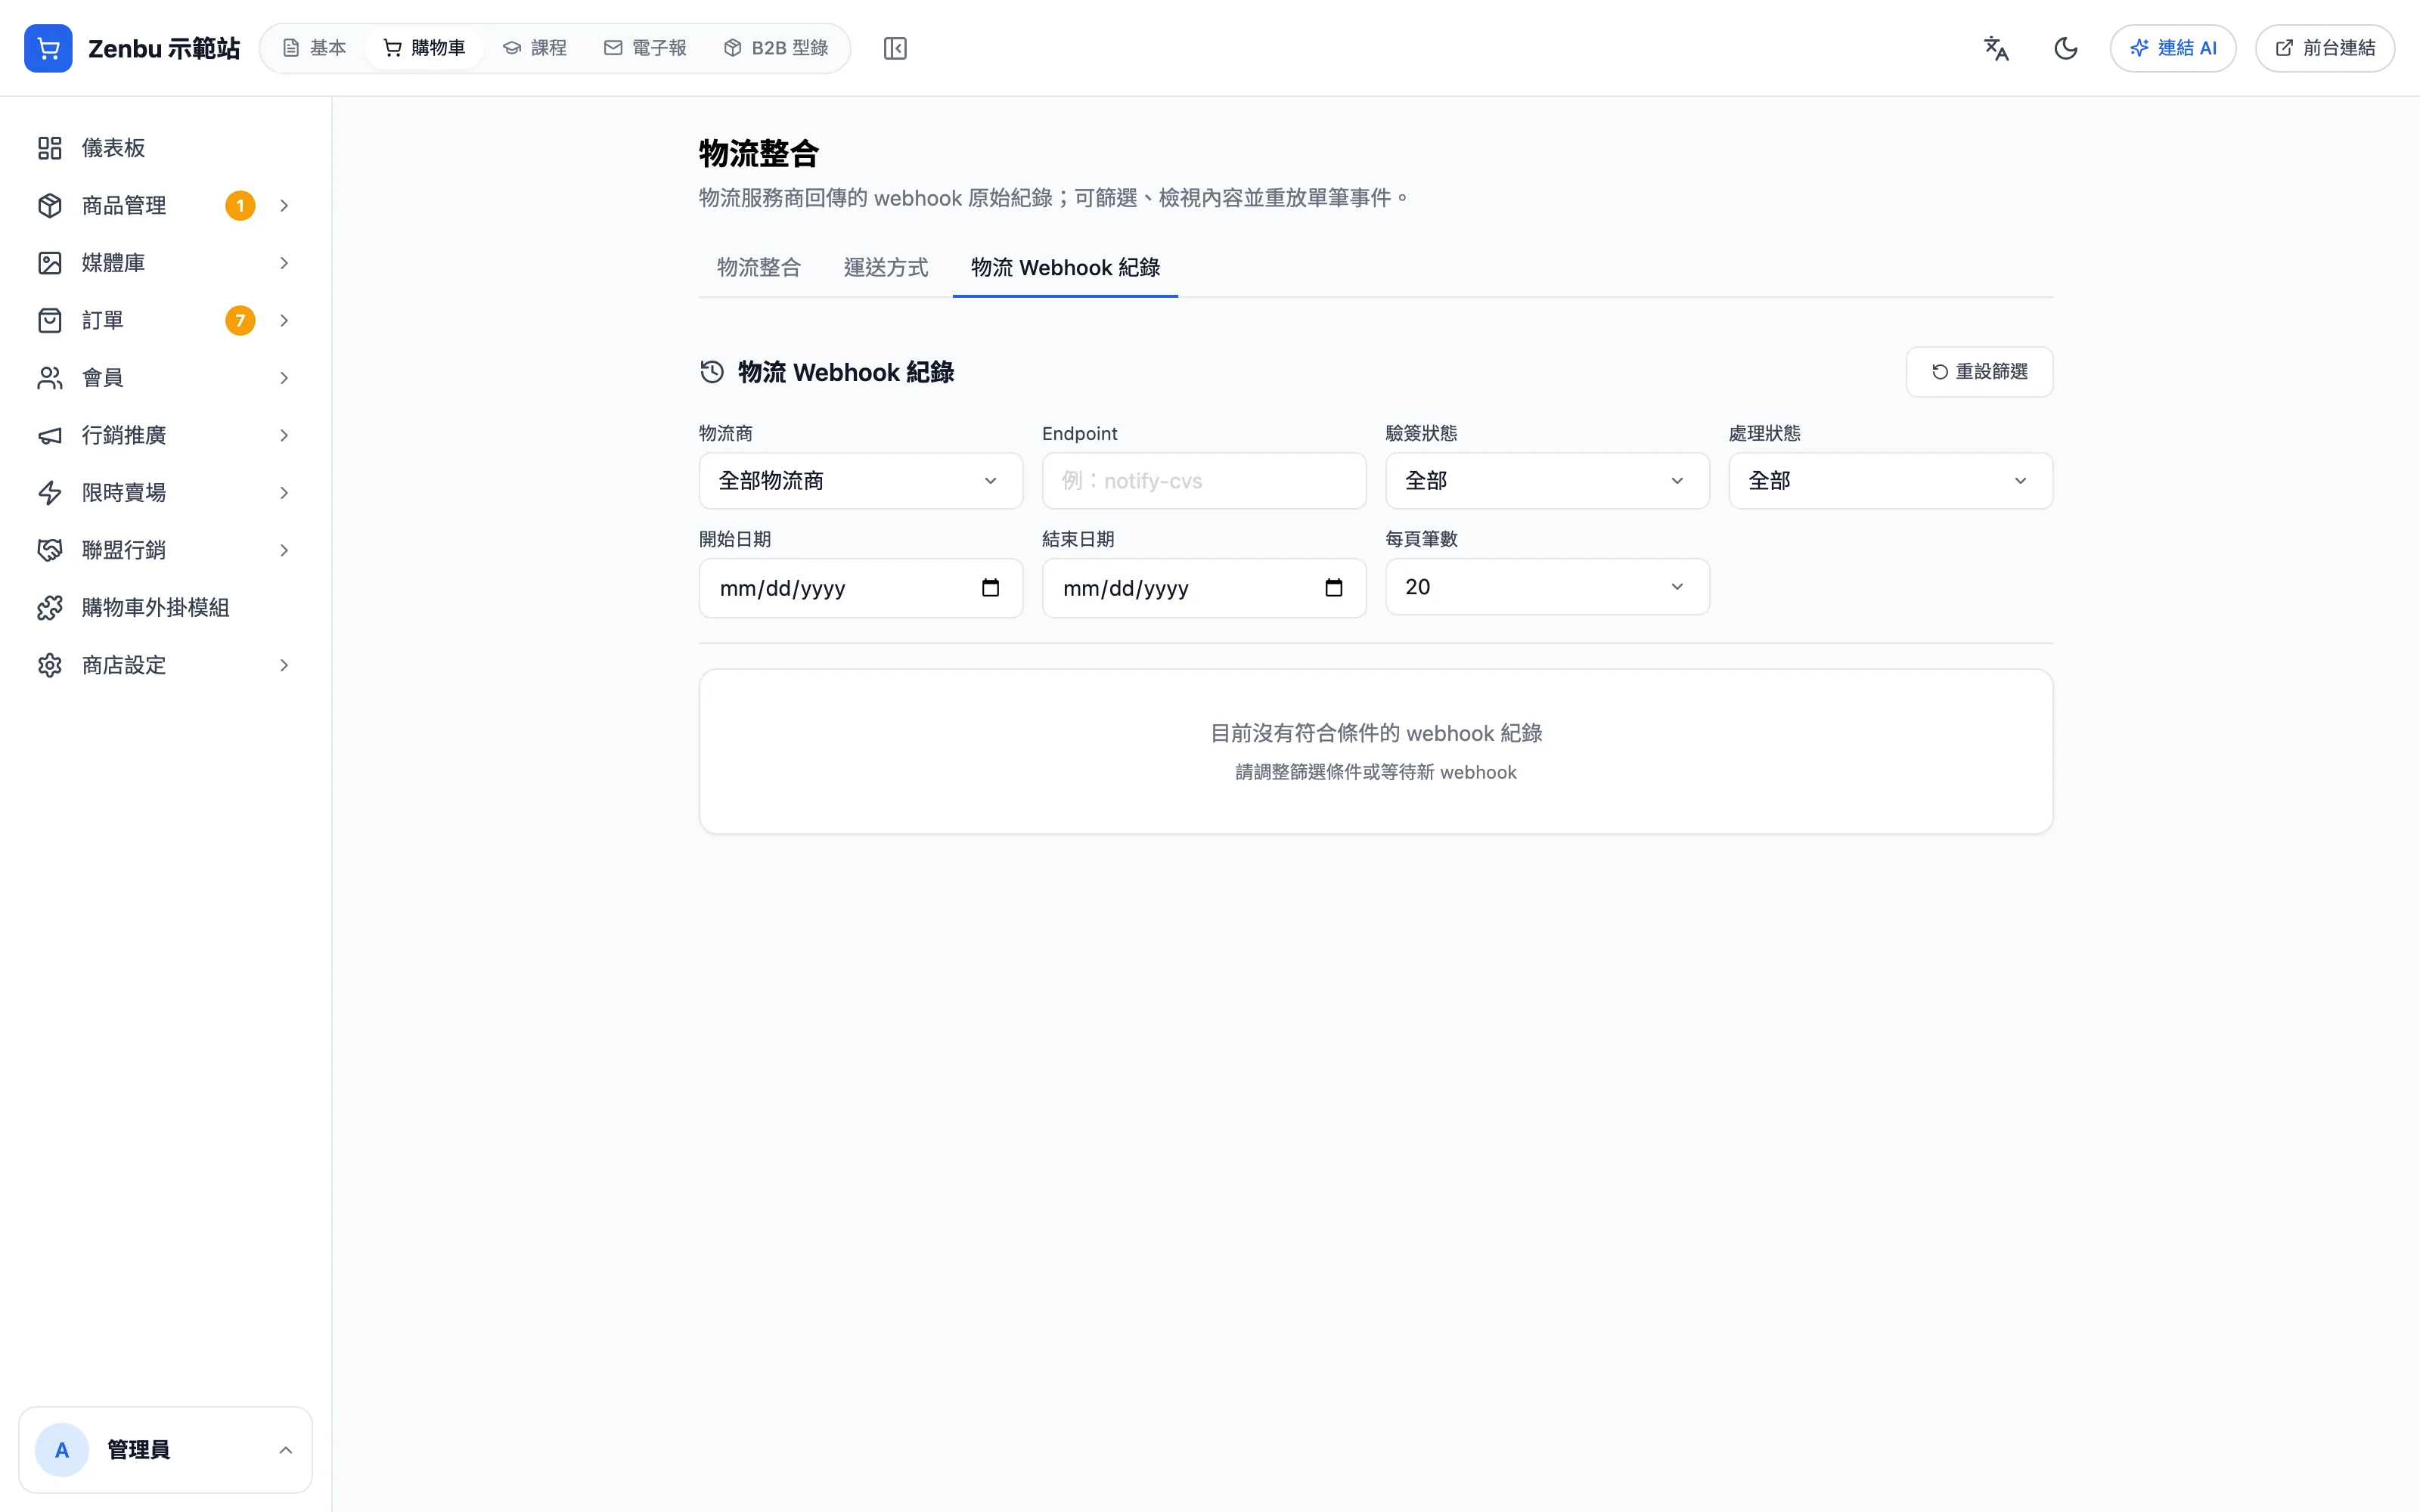2420x1512 pixels.
Task: Expand the 訂單 submenu chevron
Action: tap(284, 320)
